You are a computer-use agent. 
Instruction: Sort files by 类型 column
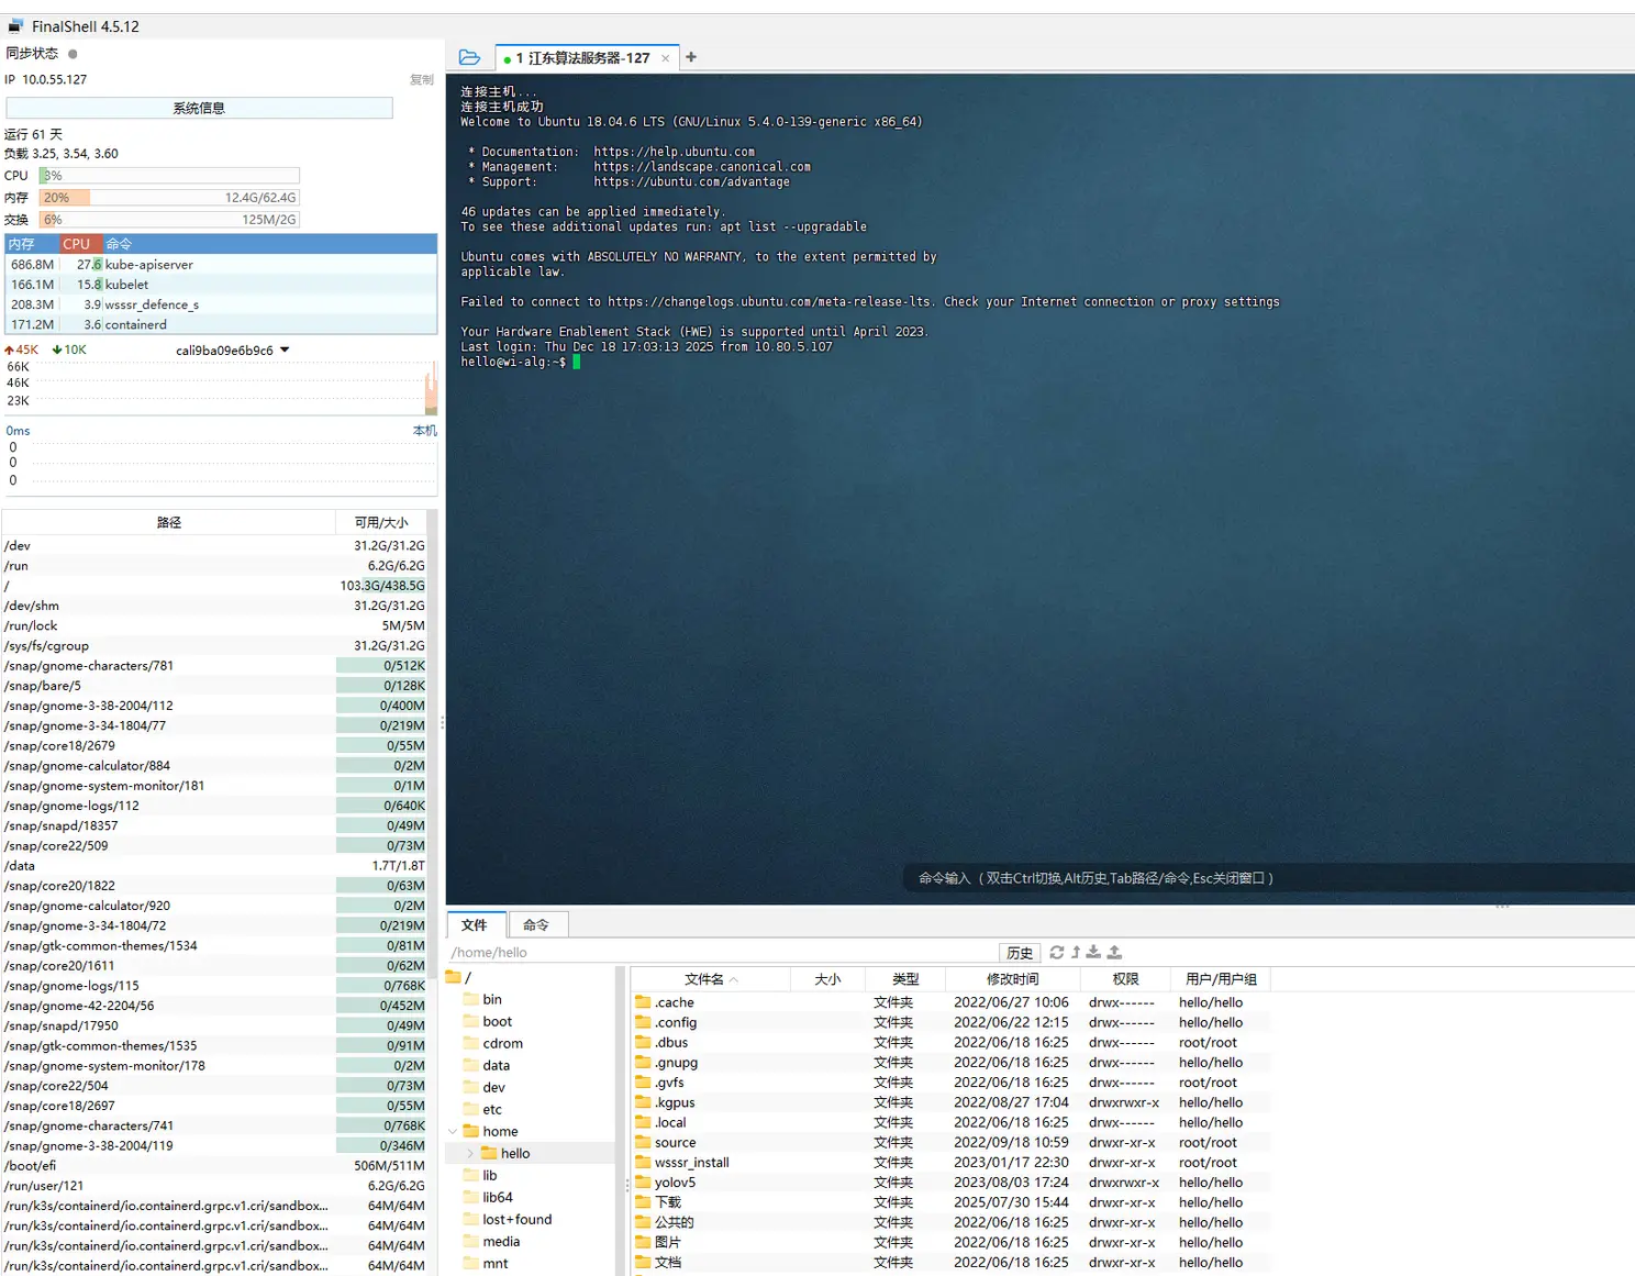(x=905, y=979)
